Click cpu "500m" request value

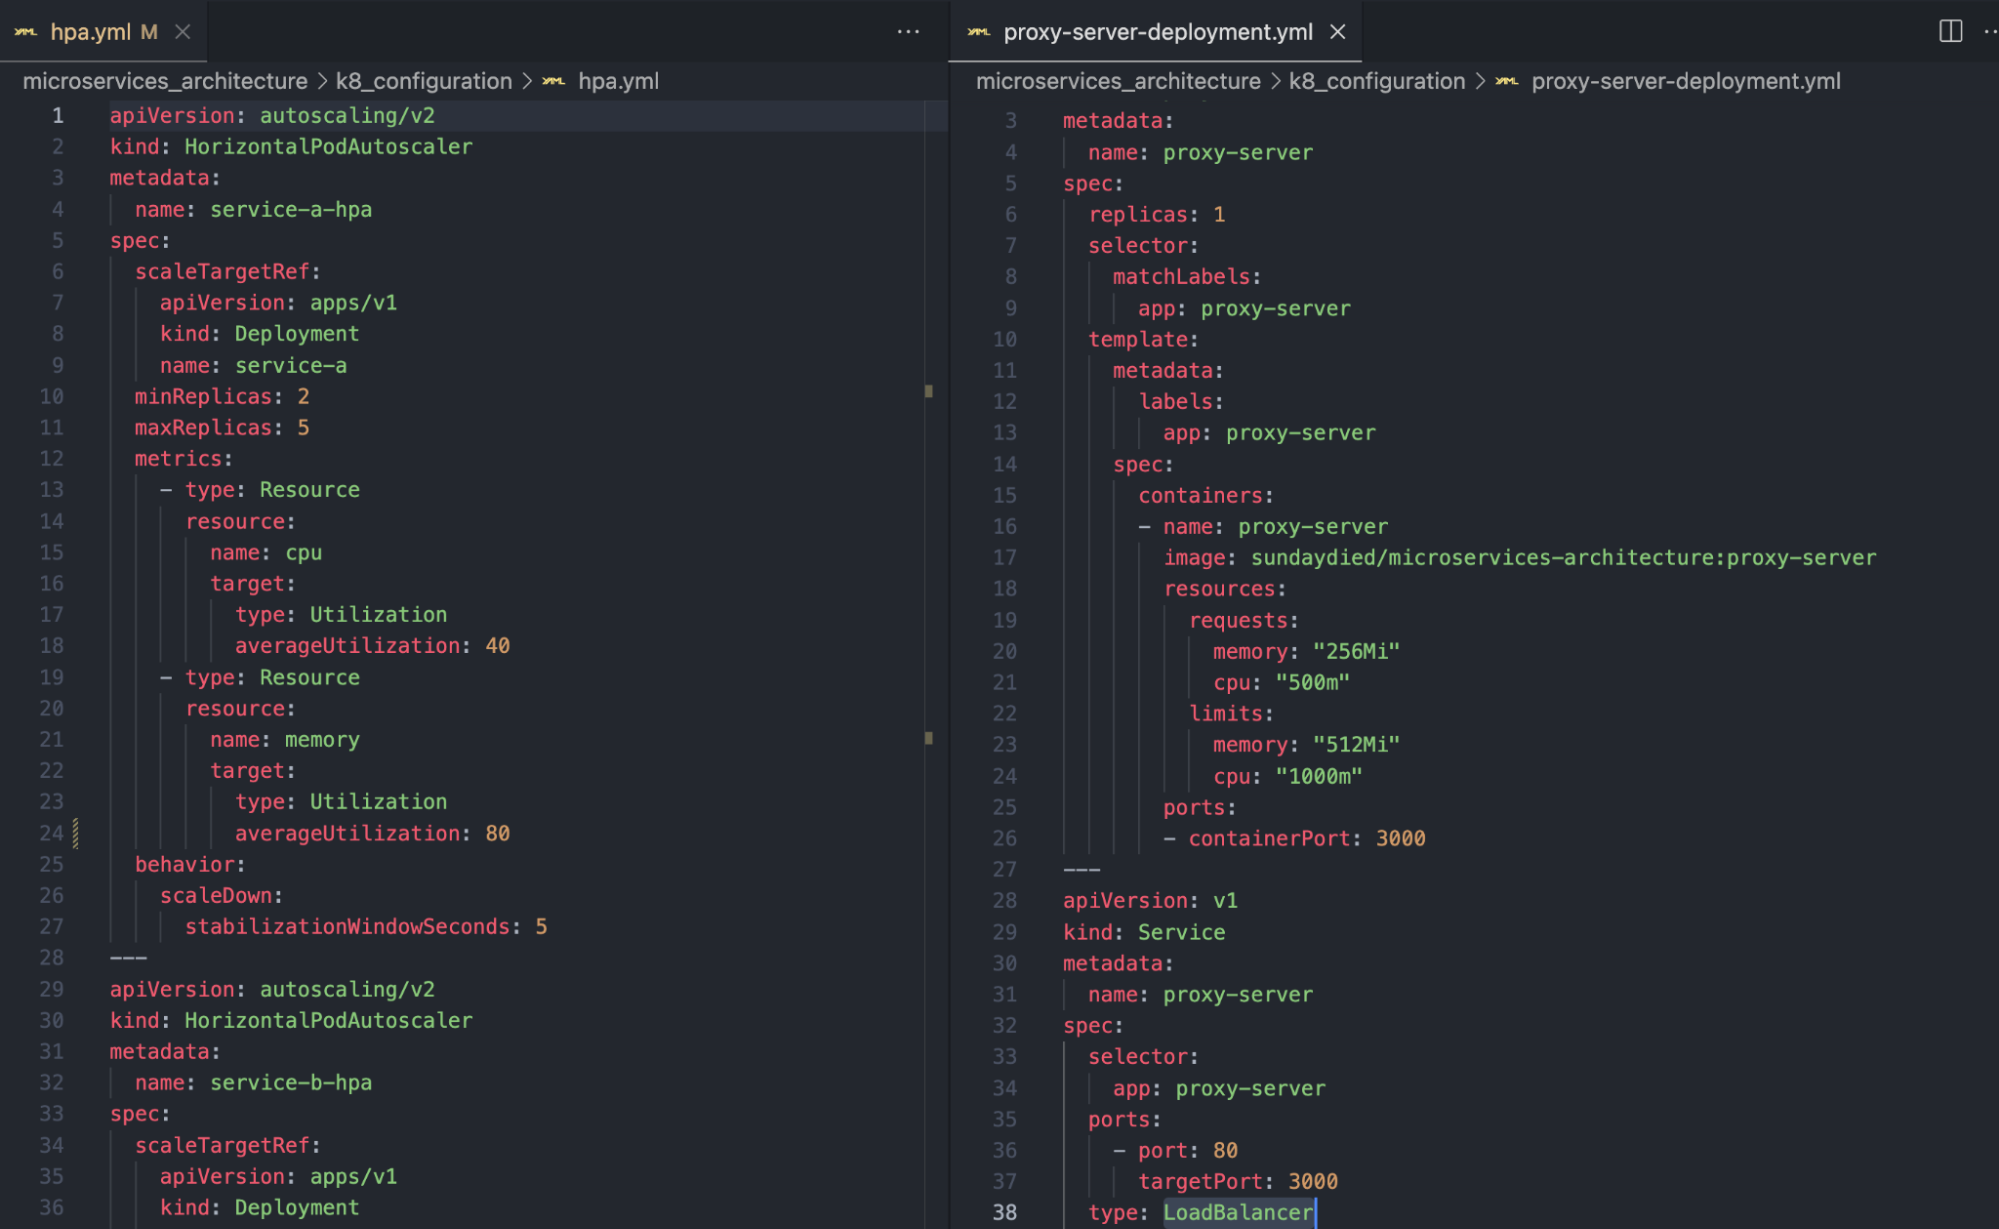click(1313, 682)
